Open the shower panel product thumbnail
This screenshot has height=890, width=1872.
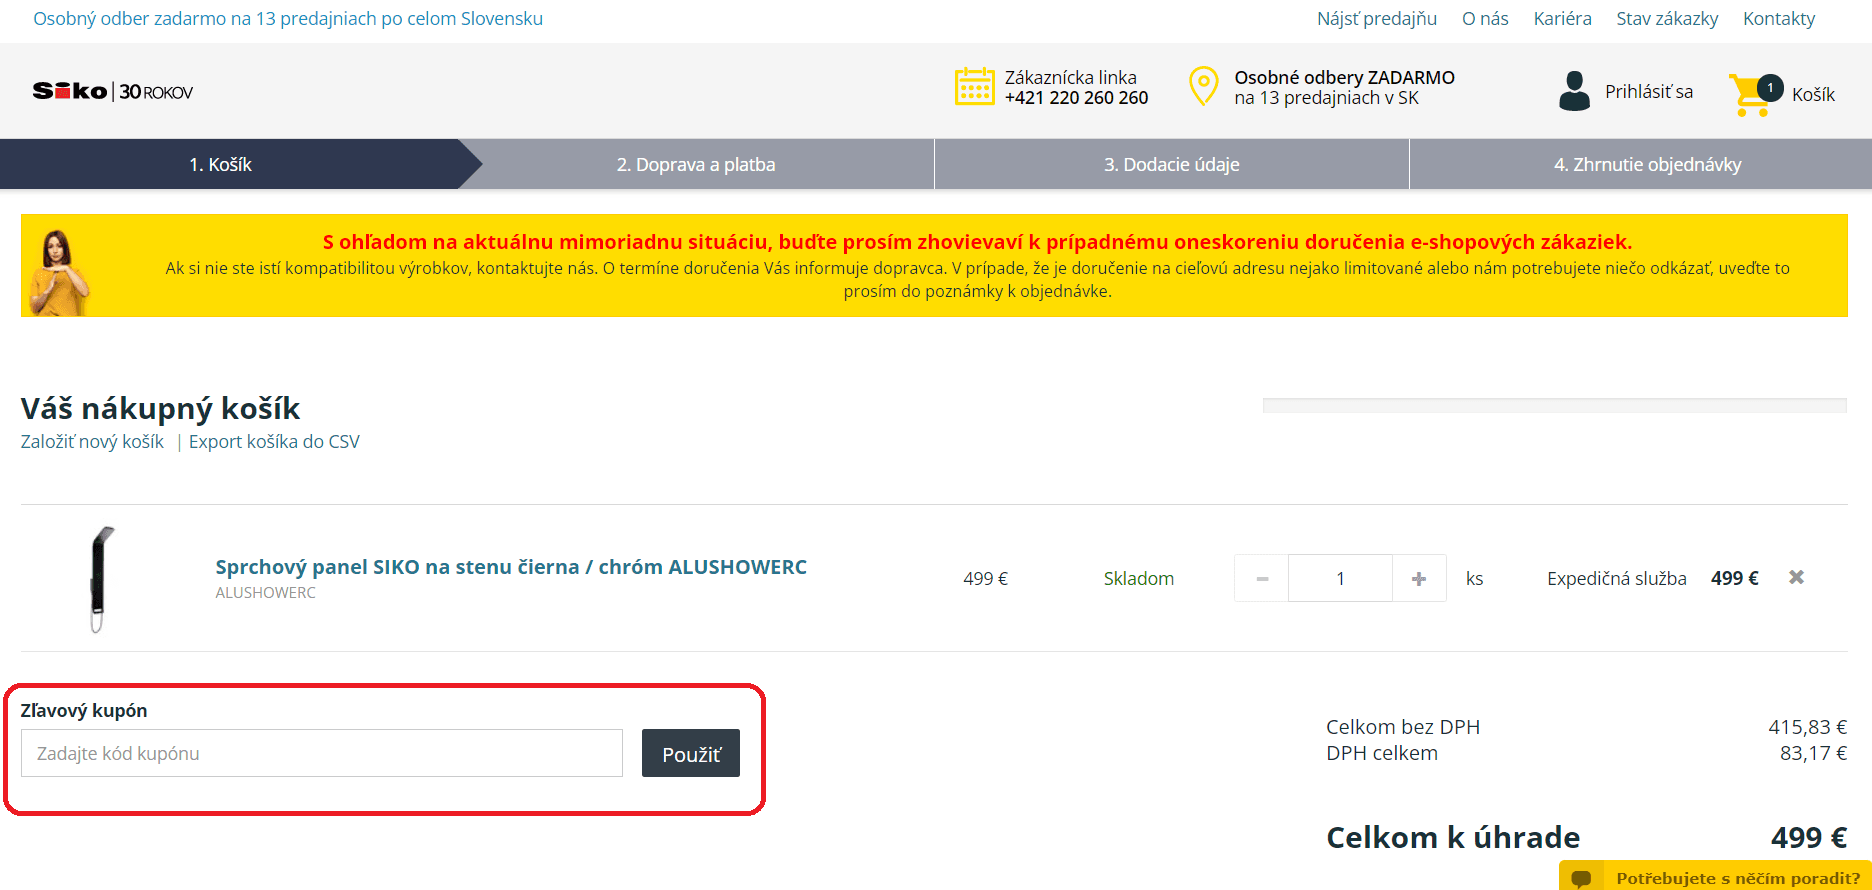tap(101, 578)
